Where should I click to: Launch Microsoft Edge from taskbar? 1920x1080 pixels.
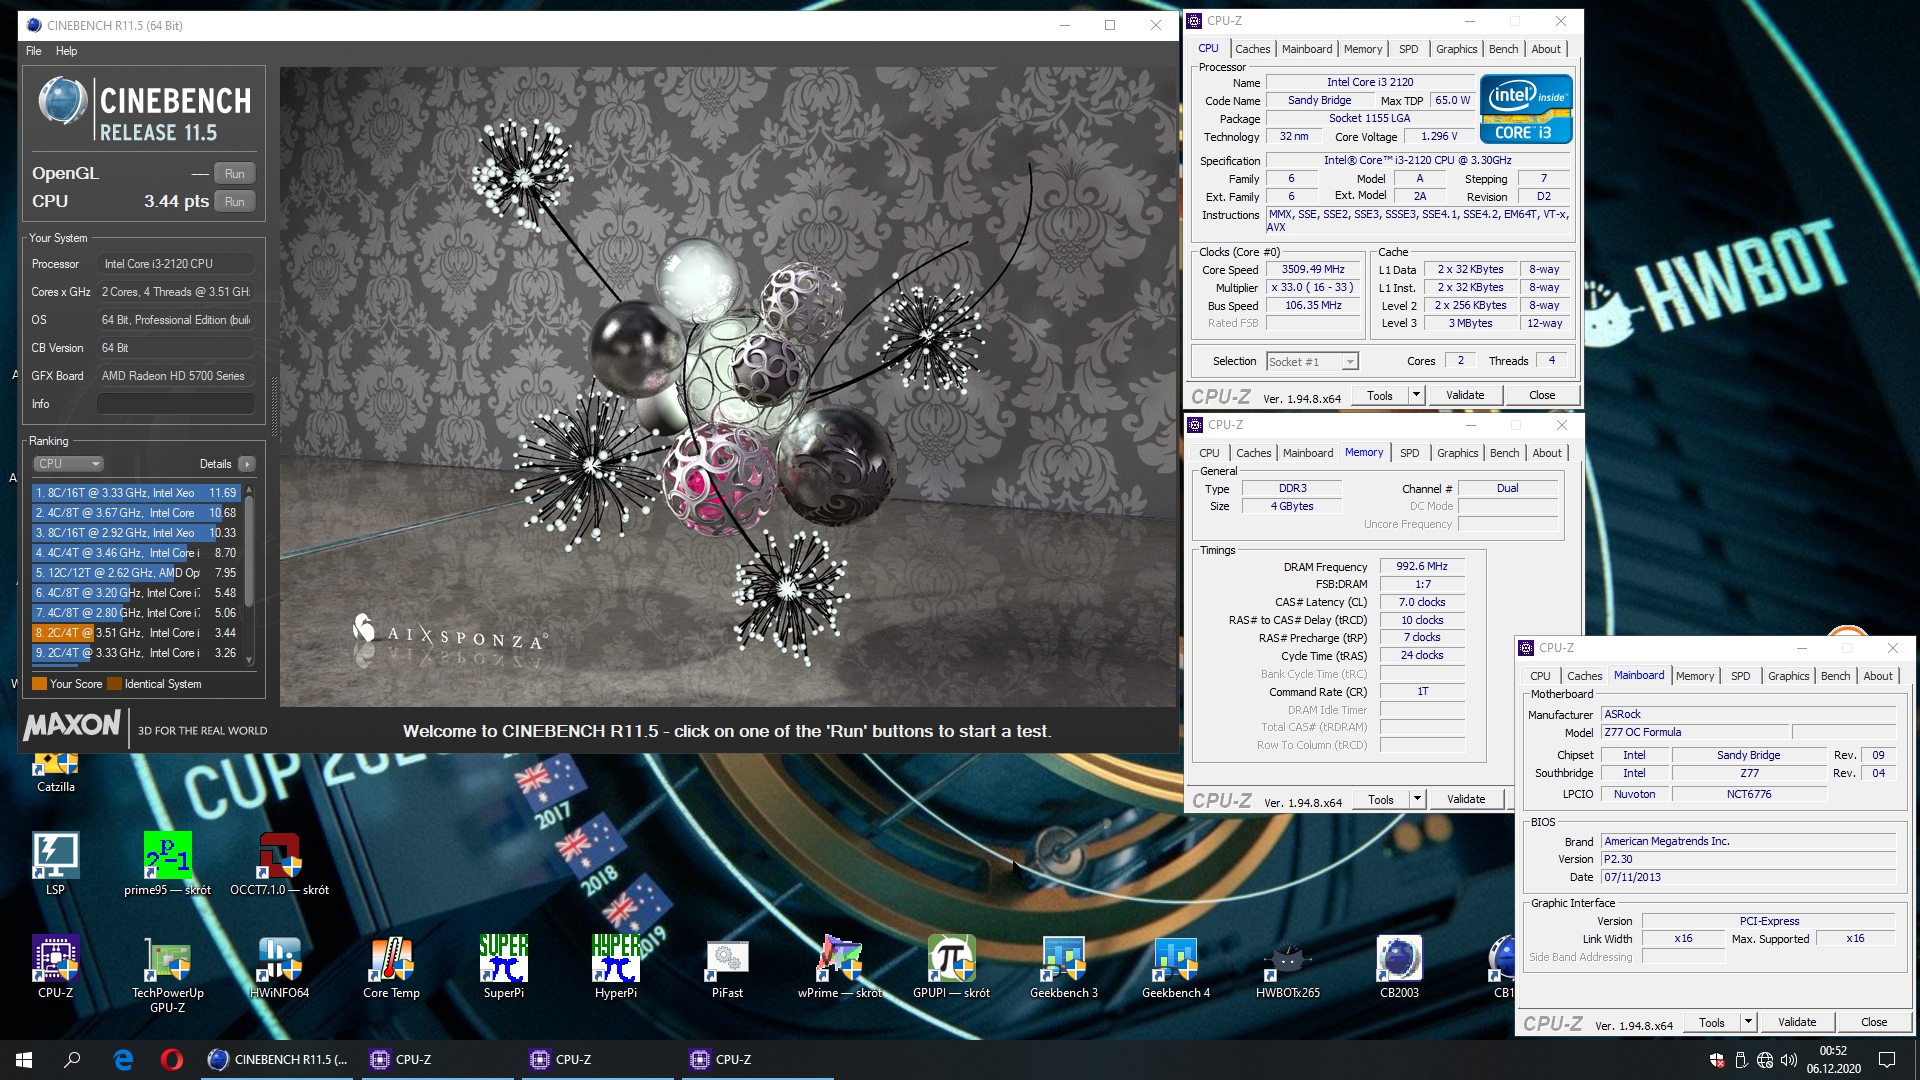pos(123,1059)
